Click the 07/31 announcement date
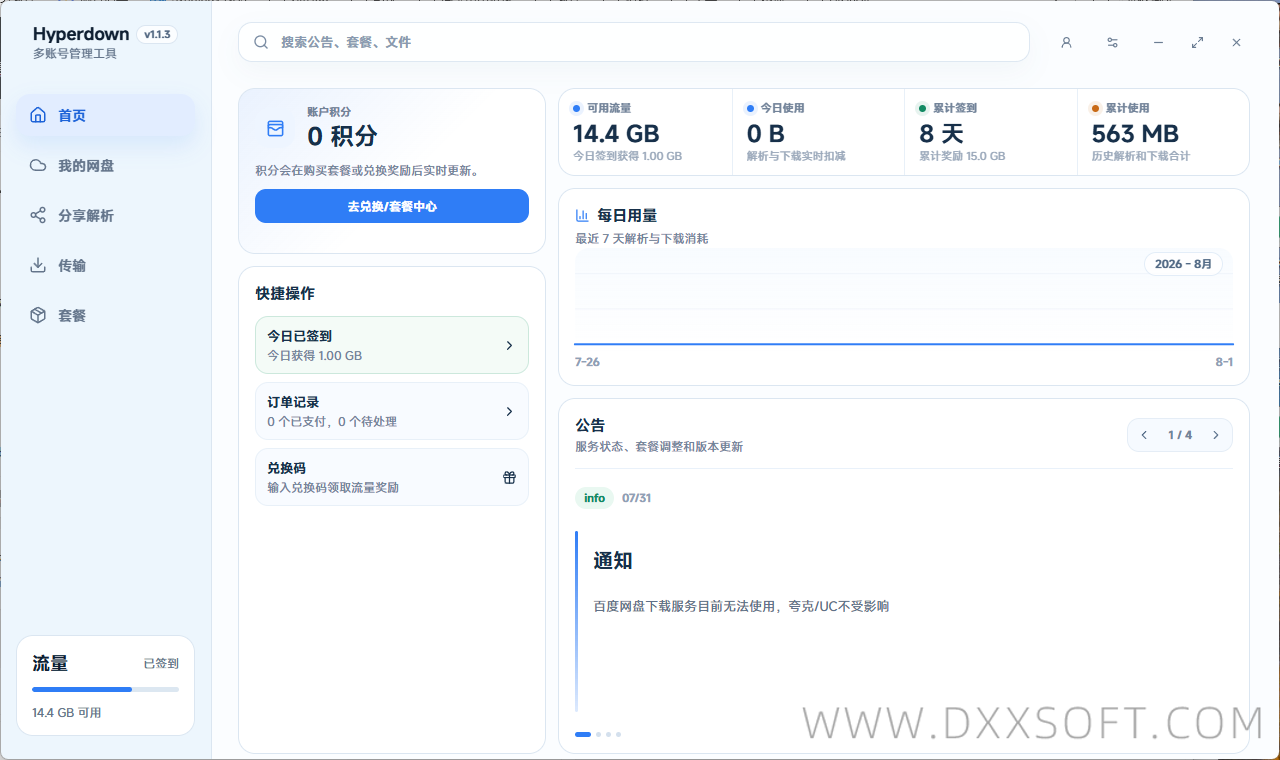Viewport: 1280px width, 760px height. tap(636, 498)
